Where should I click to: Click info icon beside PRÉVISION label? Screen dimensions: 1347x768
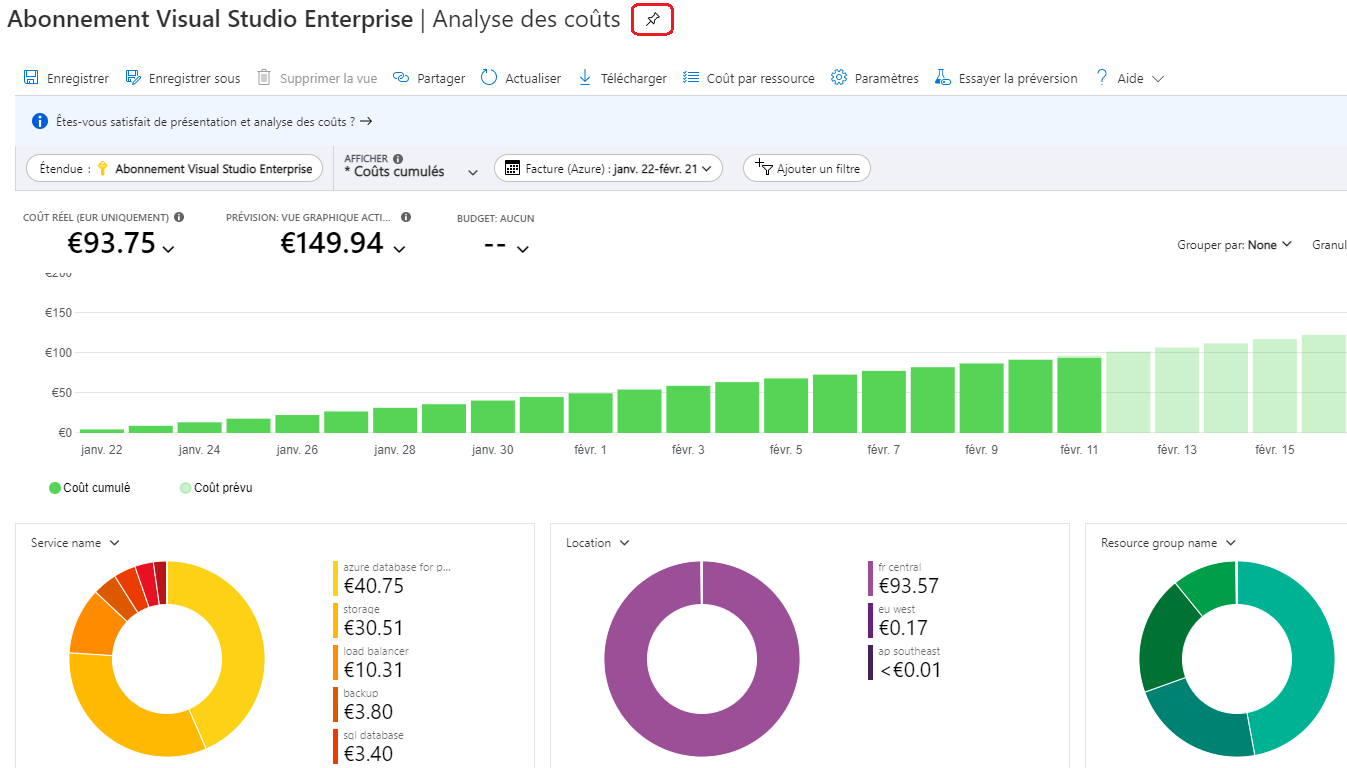coord(406,217)
